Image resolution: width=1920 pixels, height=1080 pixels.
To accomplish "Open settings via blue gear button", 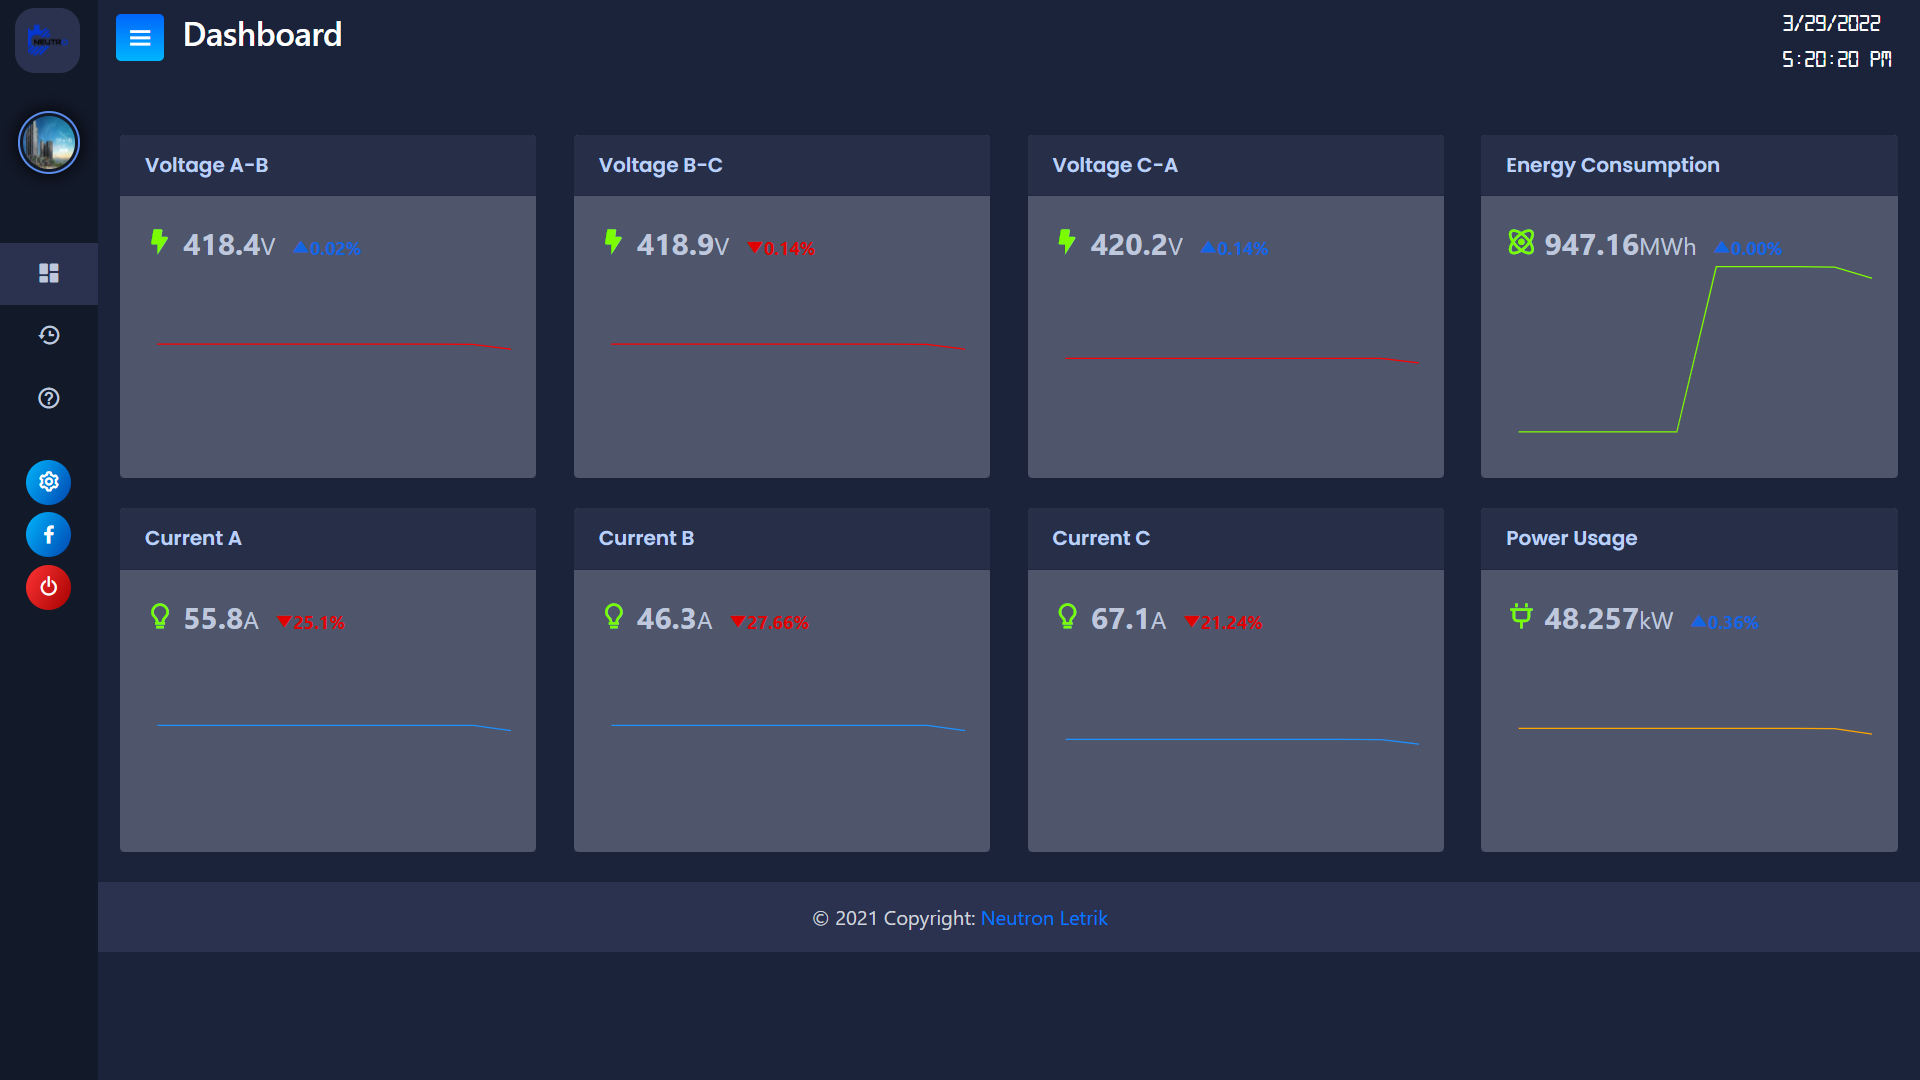I will [48, 482].
